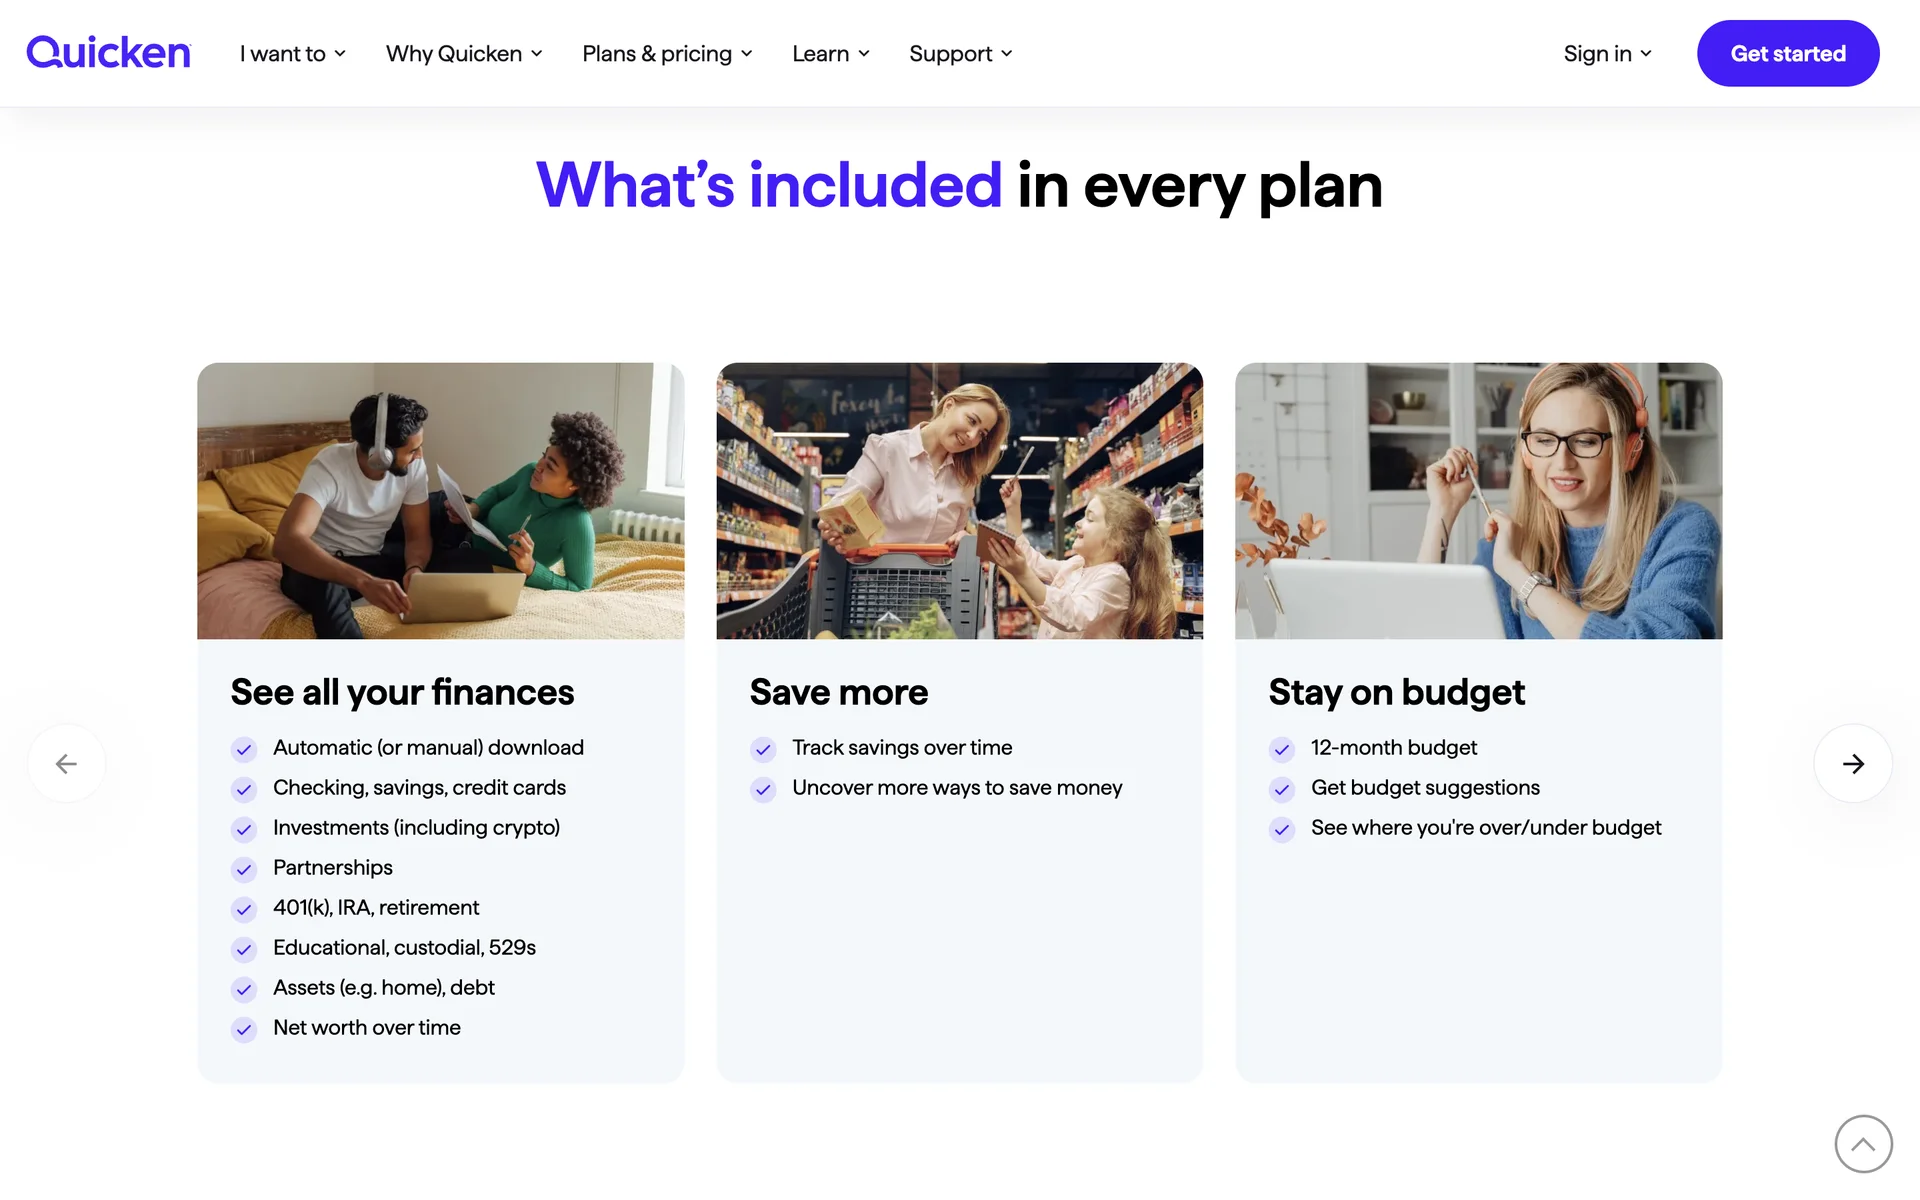Open the Learn menu
1920x1200 pixels.
pos(831,54)
